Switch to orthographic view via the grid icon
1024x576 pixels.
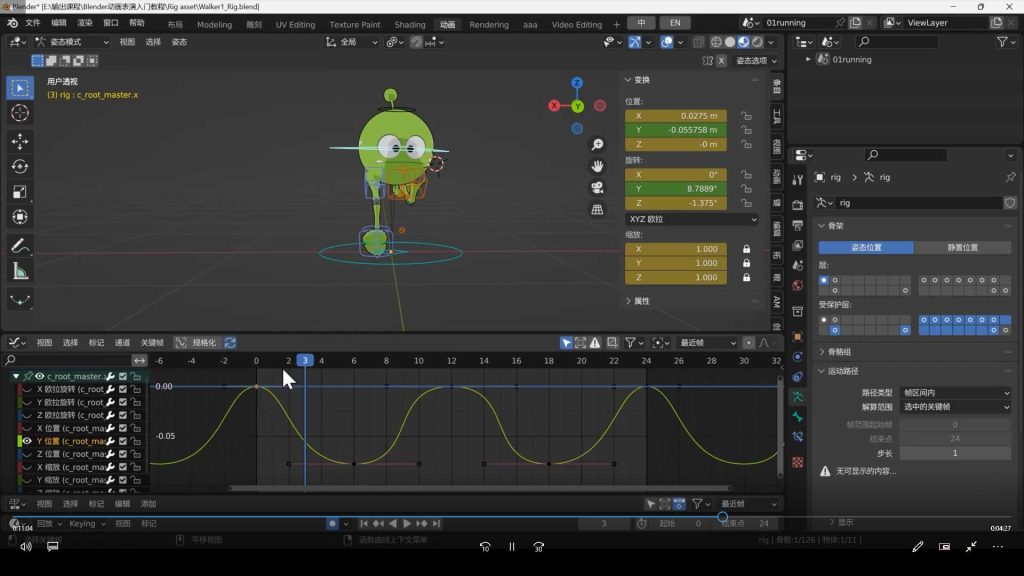[x=597, y=209]
